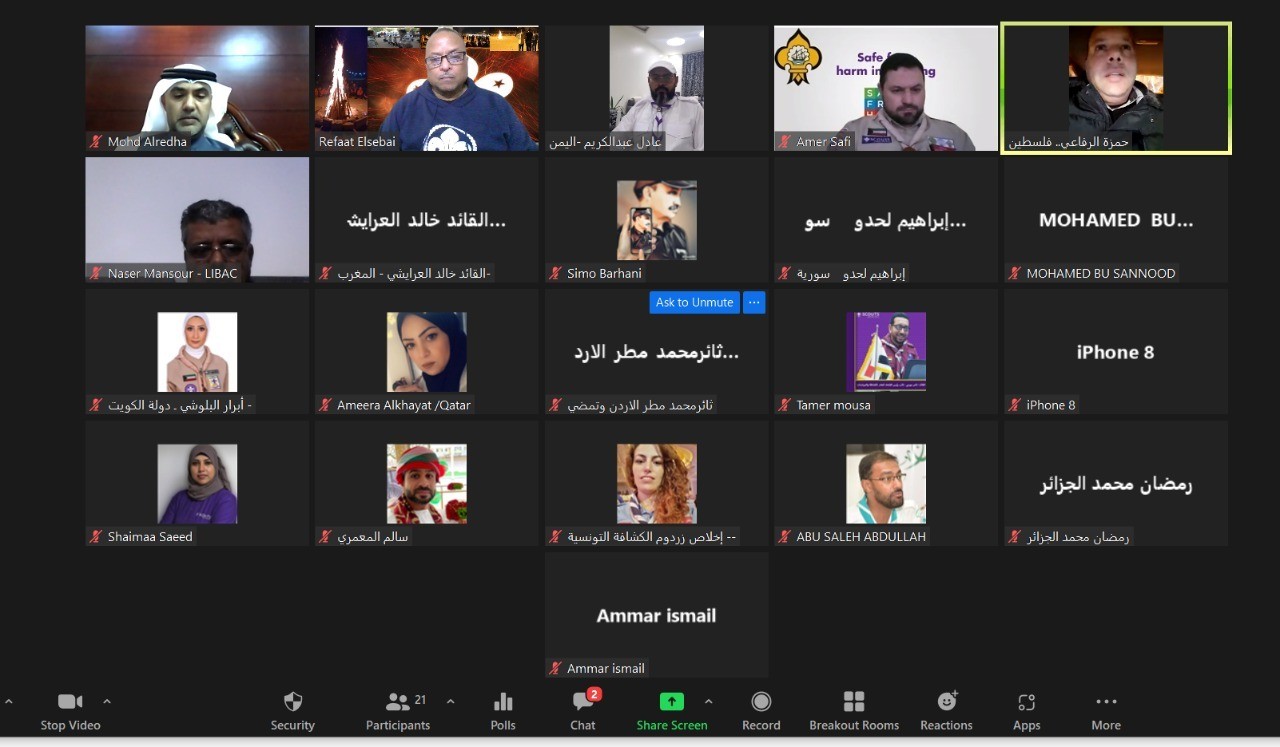Viewport: 1280px width, 747px height.
Task: Open the Polls icon
Action: point(503,702)
